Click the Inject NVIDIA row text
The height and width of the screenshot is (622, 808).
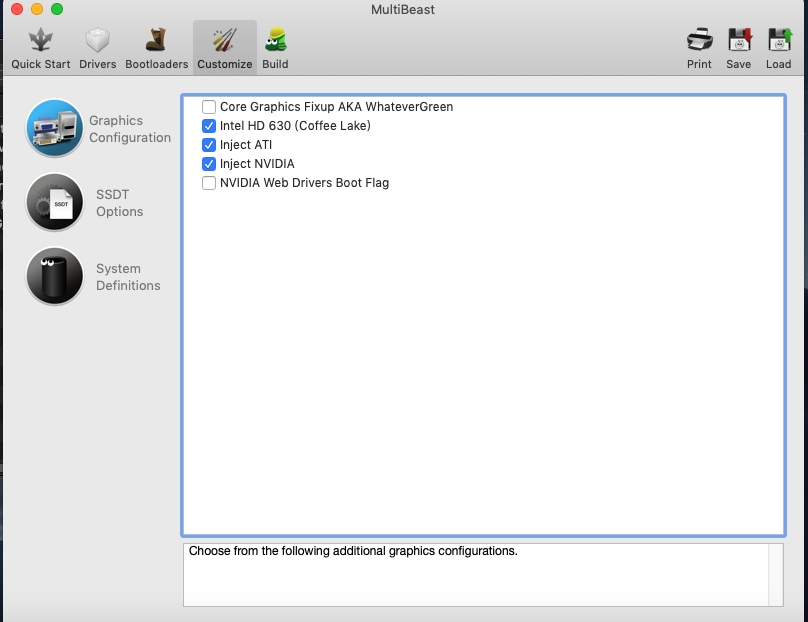coord(257,164)
